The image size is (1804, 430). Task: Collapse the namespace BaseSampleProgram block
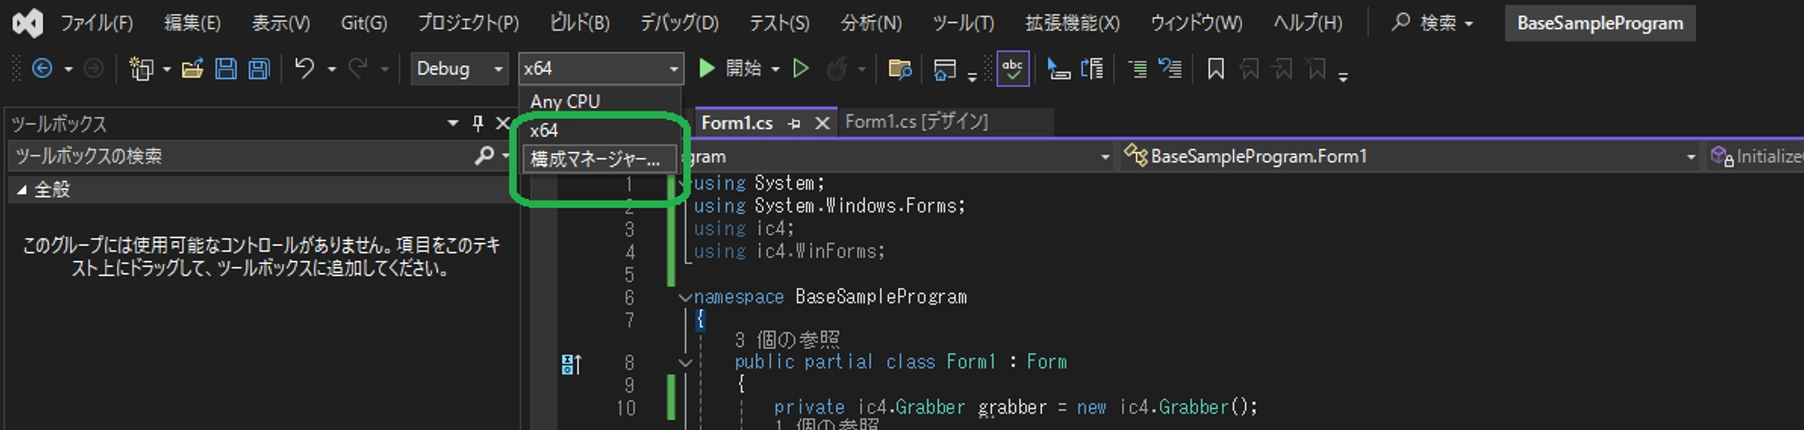point(685,297)
